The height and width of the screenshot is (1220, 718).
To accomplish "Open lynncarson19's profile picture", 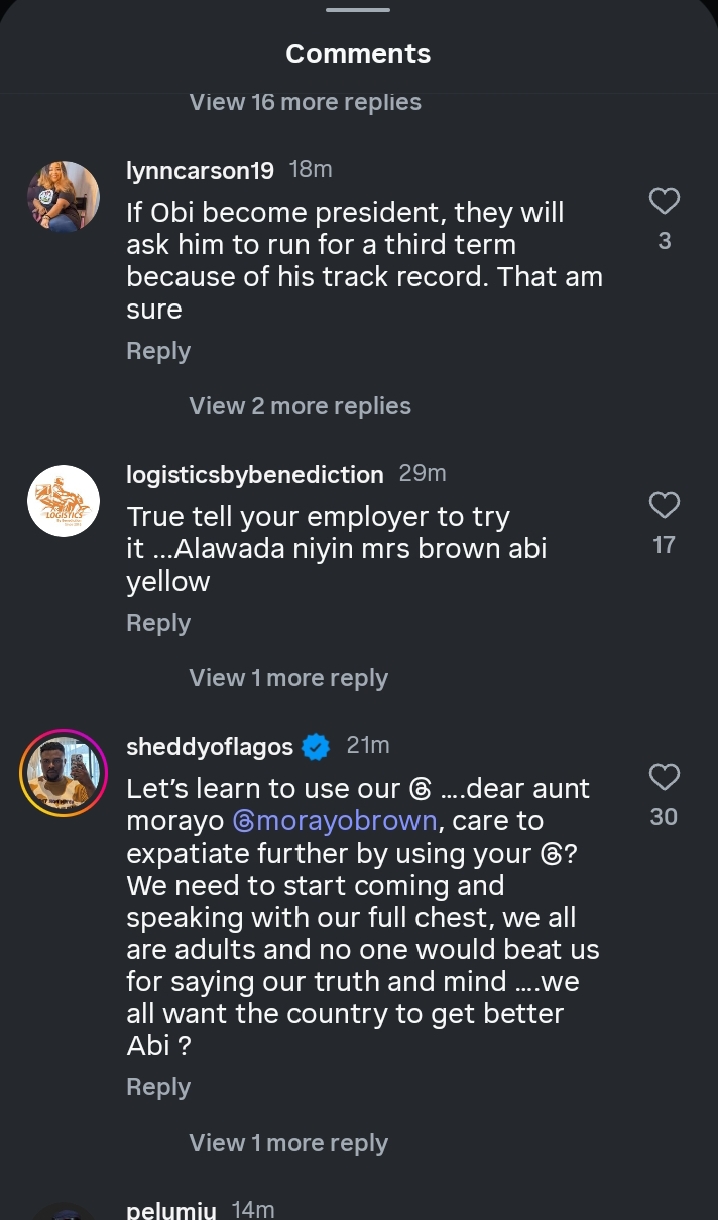I will click(x=63, y=197).
